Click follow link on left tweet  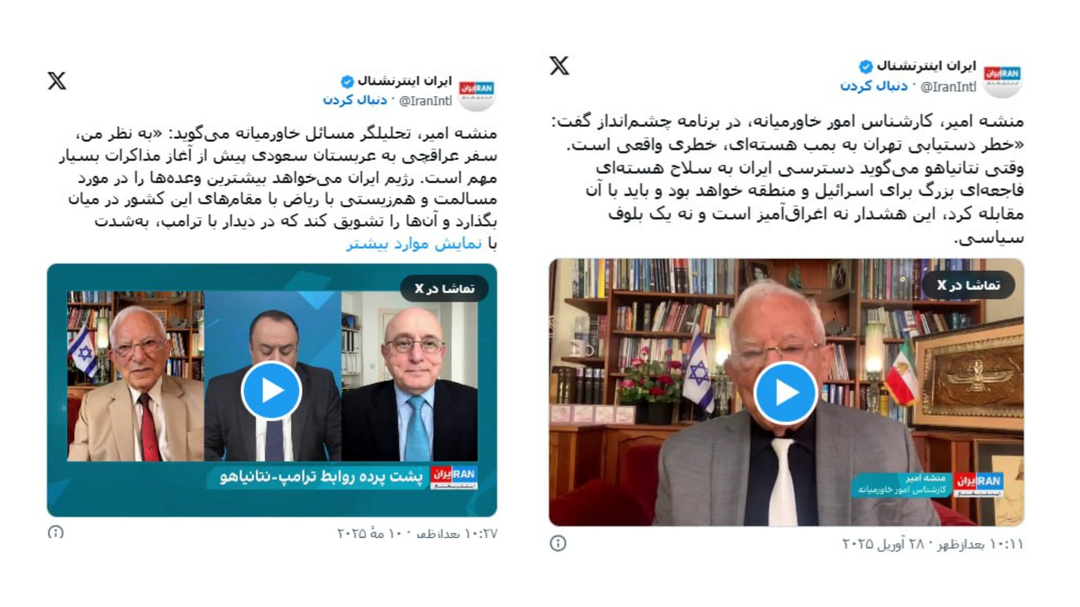[355, 101]
